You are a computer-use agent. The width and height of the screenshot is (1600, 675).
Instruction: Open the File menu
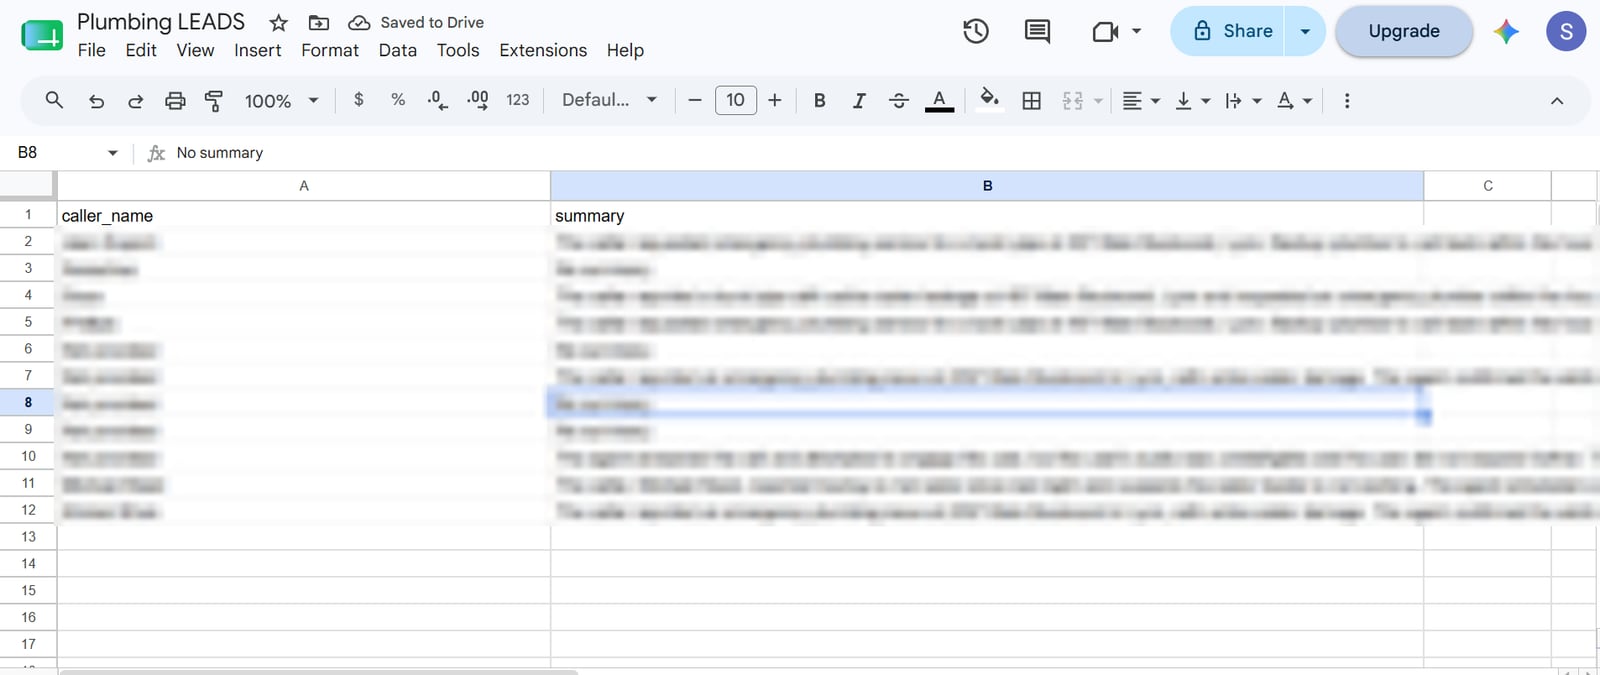[x=92, y=50]
